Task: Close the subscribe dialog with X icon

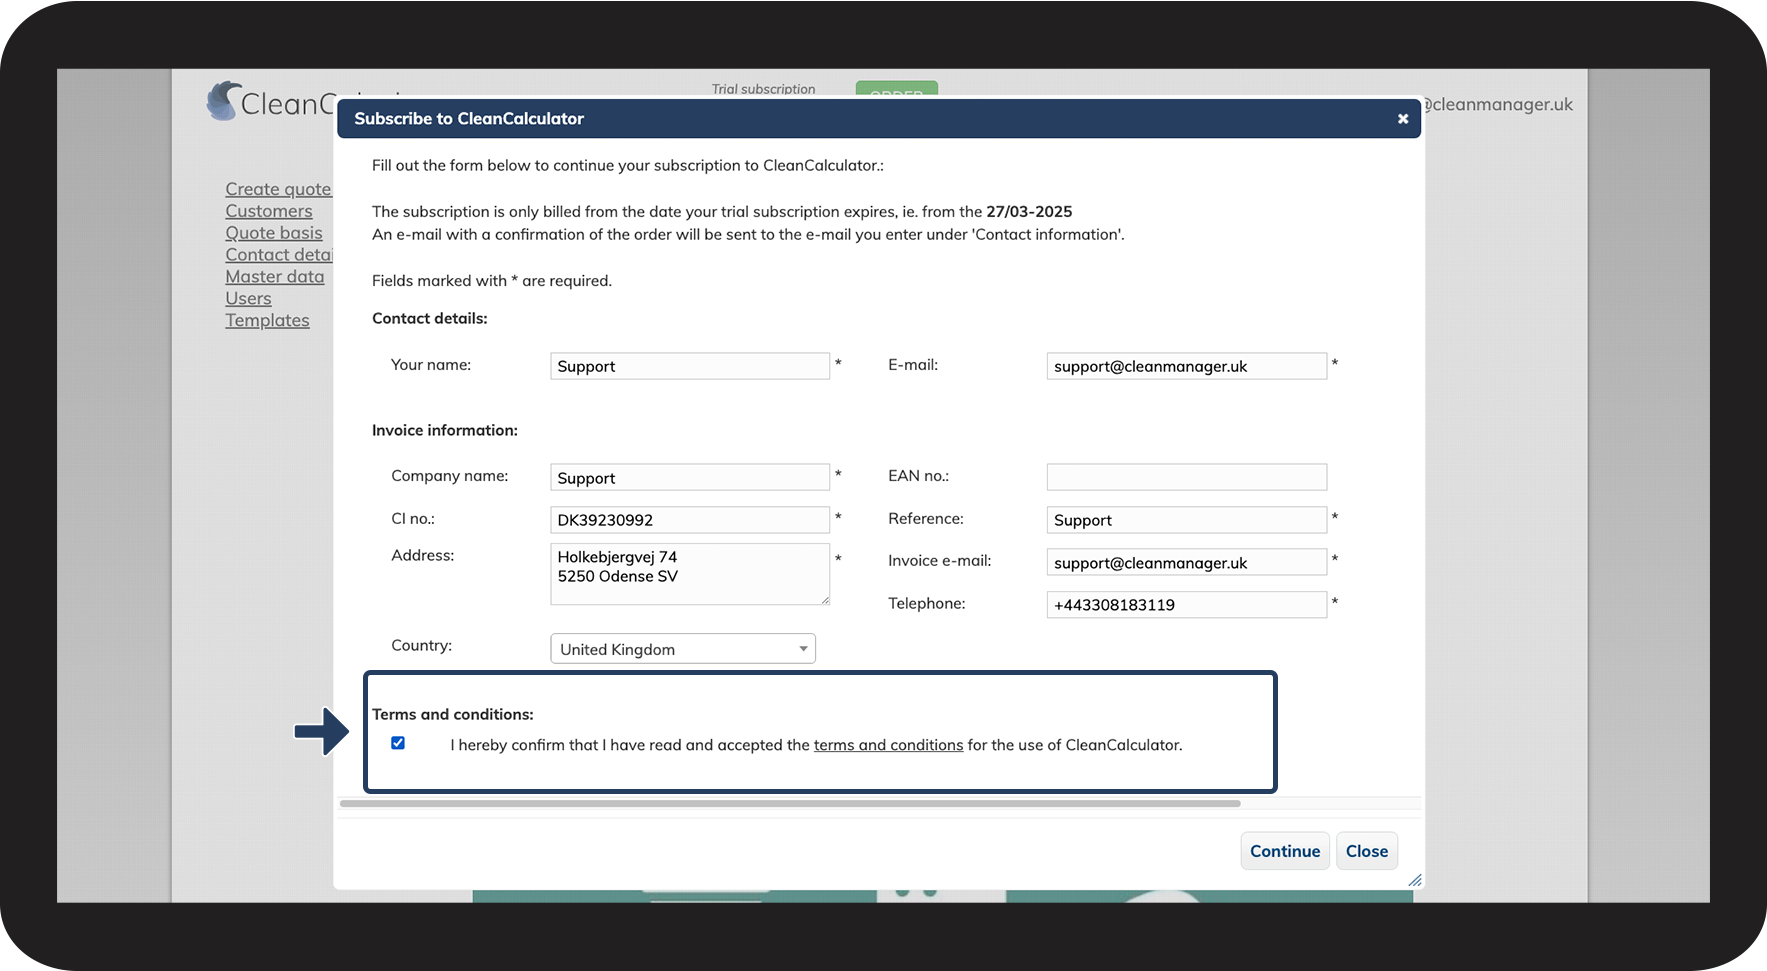Action: pos(1402,119)
